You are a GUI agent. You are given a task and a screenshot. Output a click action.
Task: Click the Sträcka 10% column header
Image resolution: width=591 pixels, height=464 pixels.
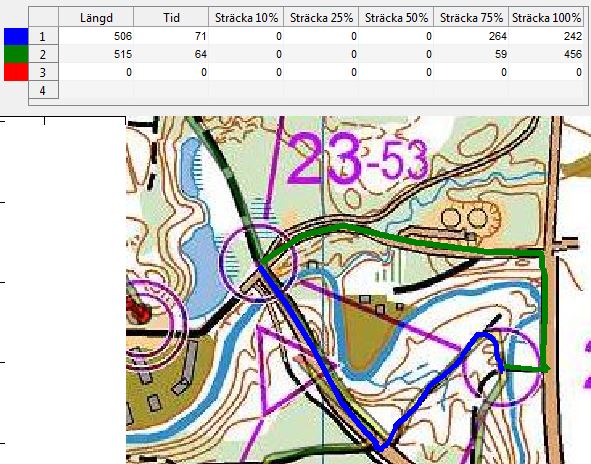pyautogui.click(x=246, y=17)
